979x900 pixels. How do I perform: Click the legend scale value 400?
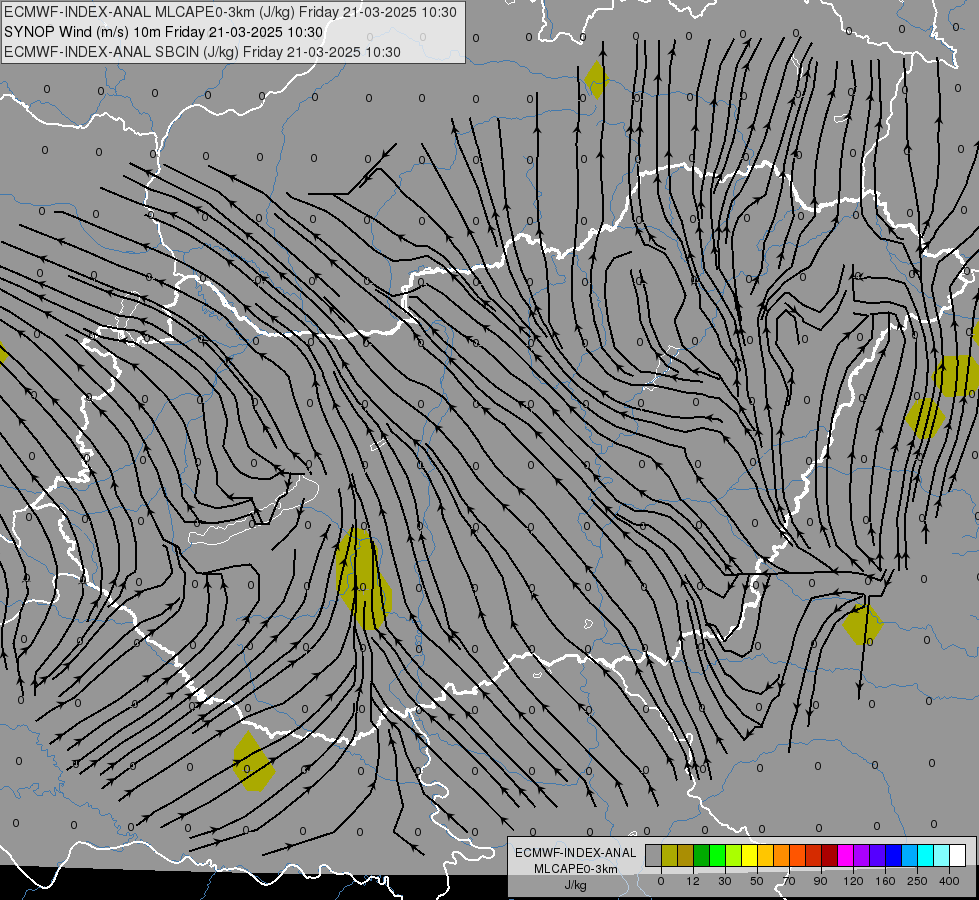949,881
